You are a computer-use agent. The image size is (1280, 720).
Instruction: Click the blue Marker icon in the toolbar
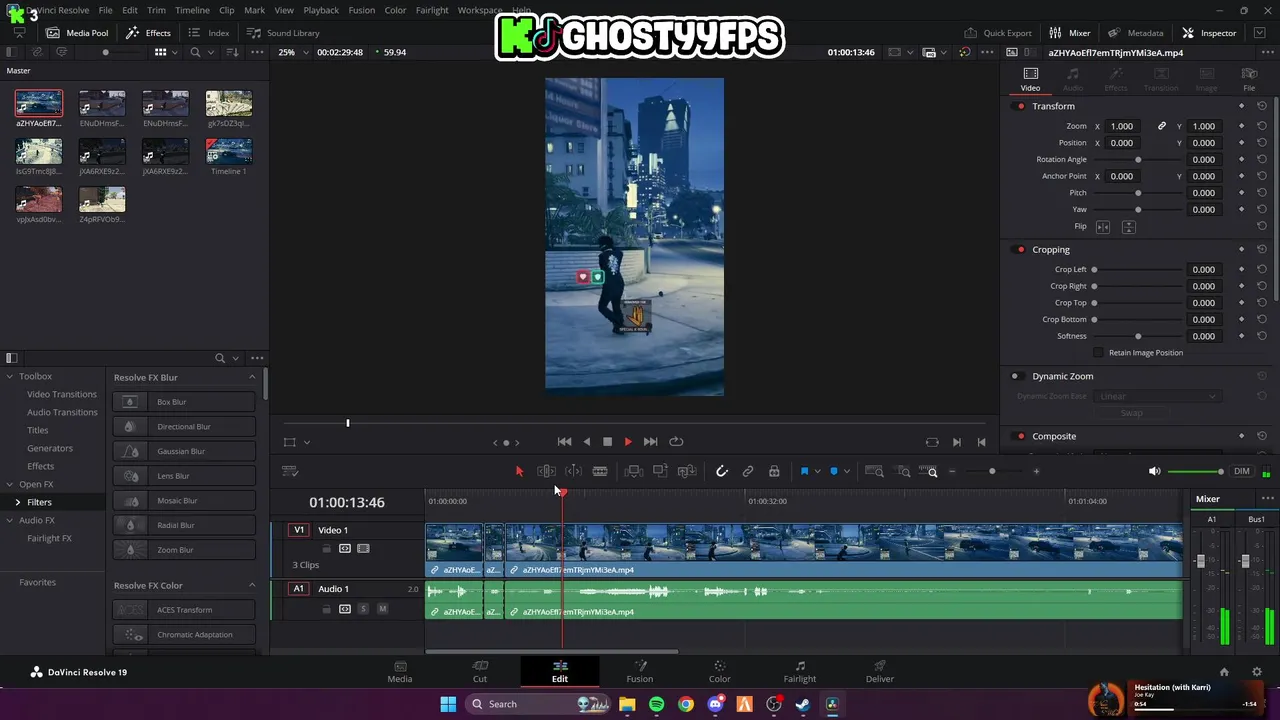834,471
